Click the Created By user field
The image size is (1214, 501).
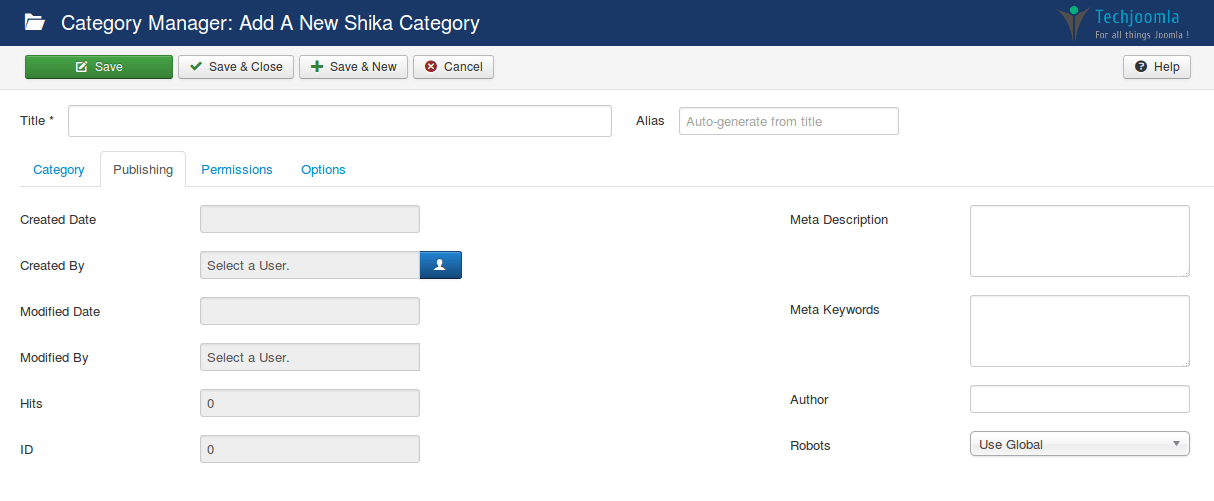tap(309, 265)
